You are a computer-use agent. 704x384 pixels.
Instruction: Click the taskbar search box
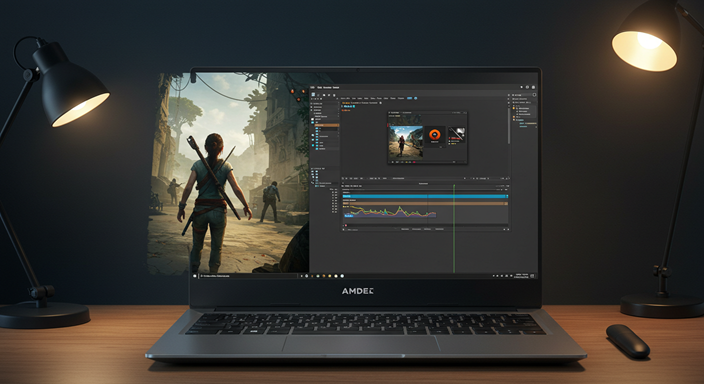click(x=248, y=276)
